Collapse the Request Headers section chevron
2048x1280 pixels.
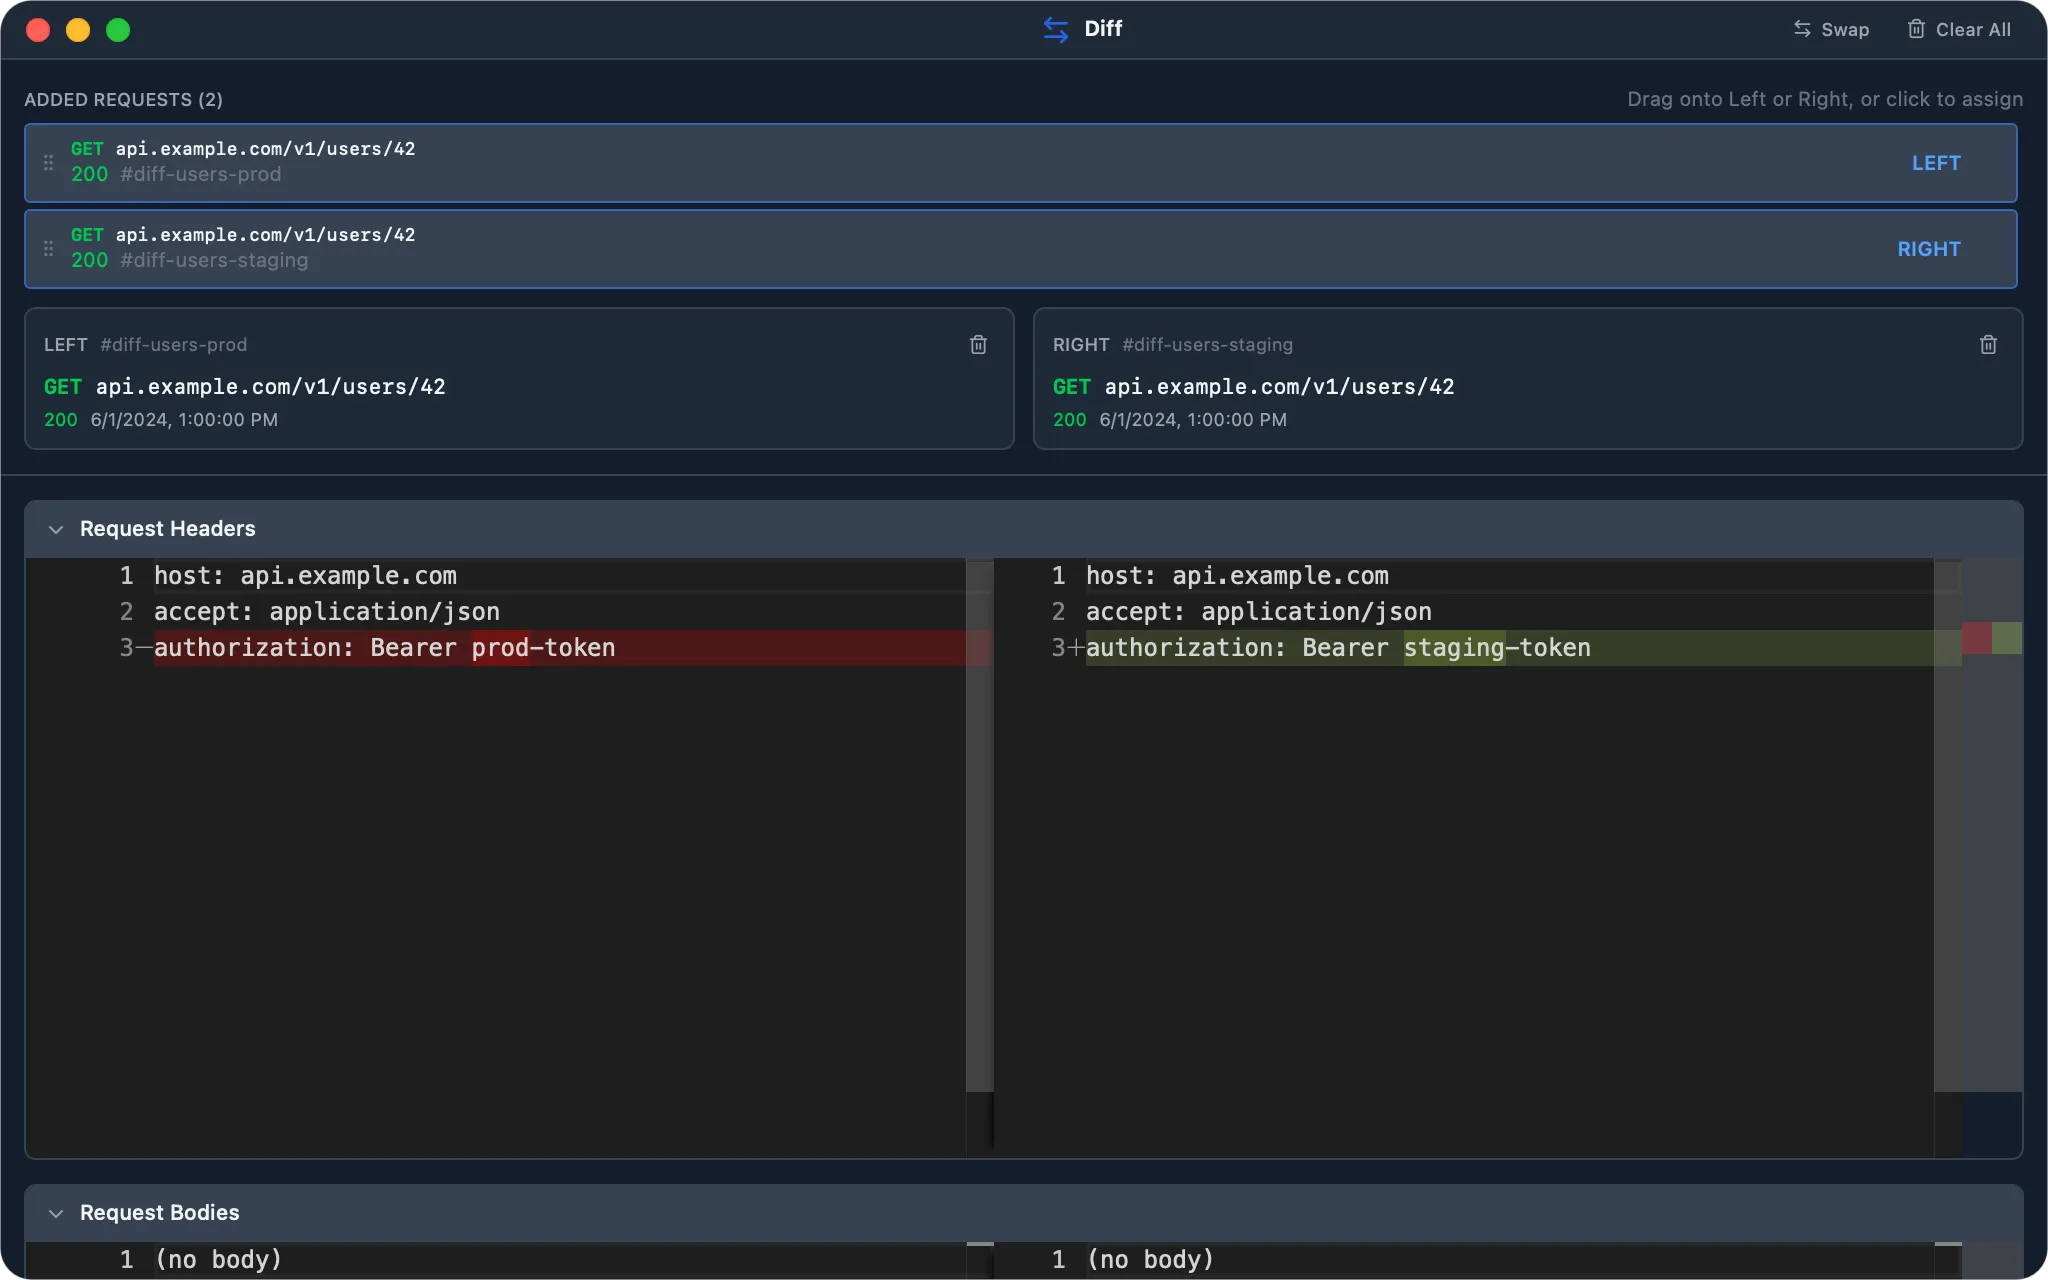[56, 529]
